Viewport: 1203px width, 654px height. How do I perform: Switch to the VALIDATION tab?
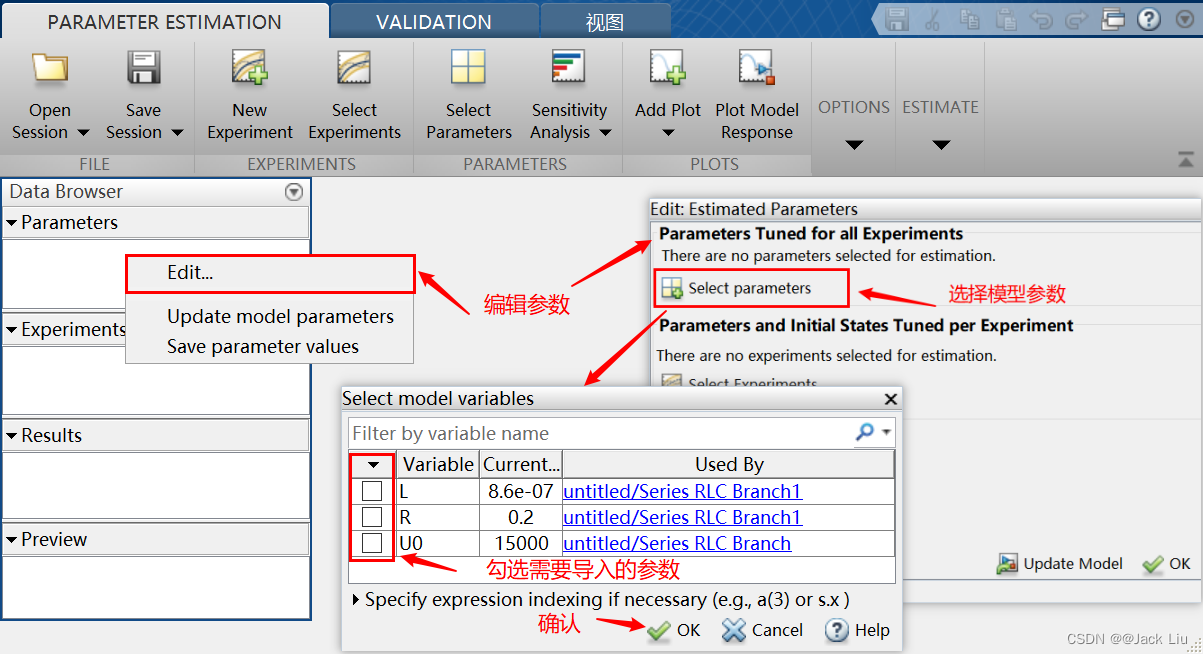click(x=434, y=21)
